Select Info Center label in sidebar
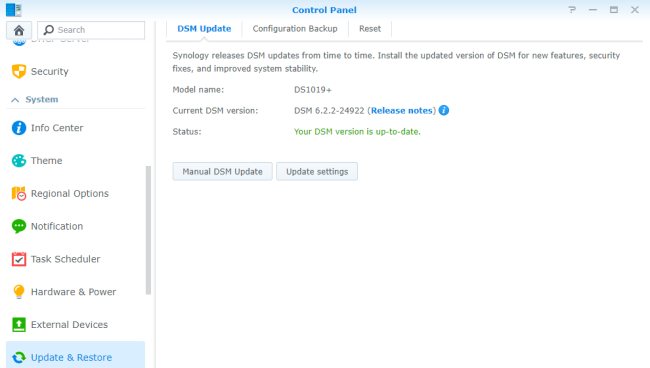This screenshot has width=650, height=368. click(57, 128)
